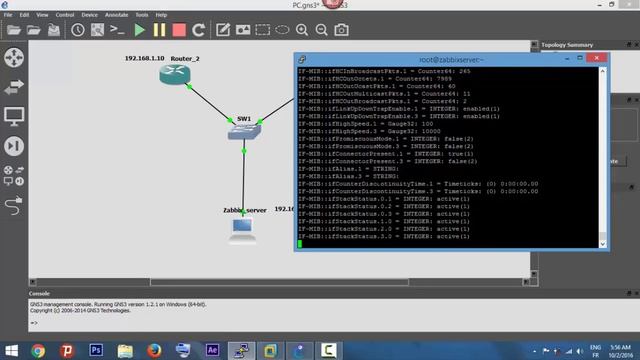Click the Open project folder icon
Screen dimensions: 640x360
click(x=33, y=30)
